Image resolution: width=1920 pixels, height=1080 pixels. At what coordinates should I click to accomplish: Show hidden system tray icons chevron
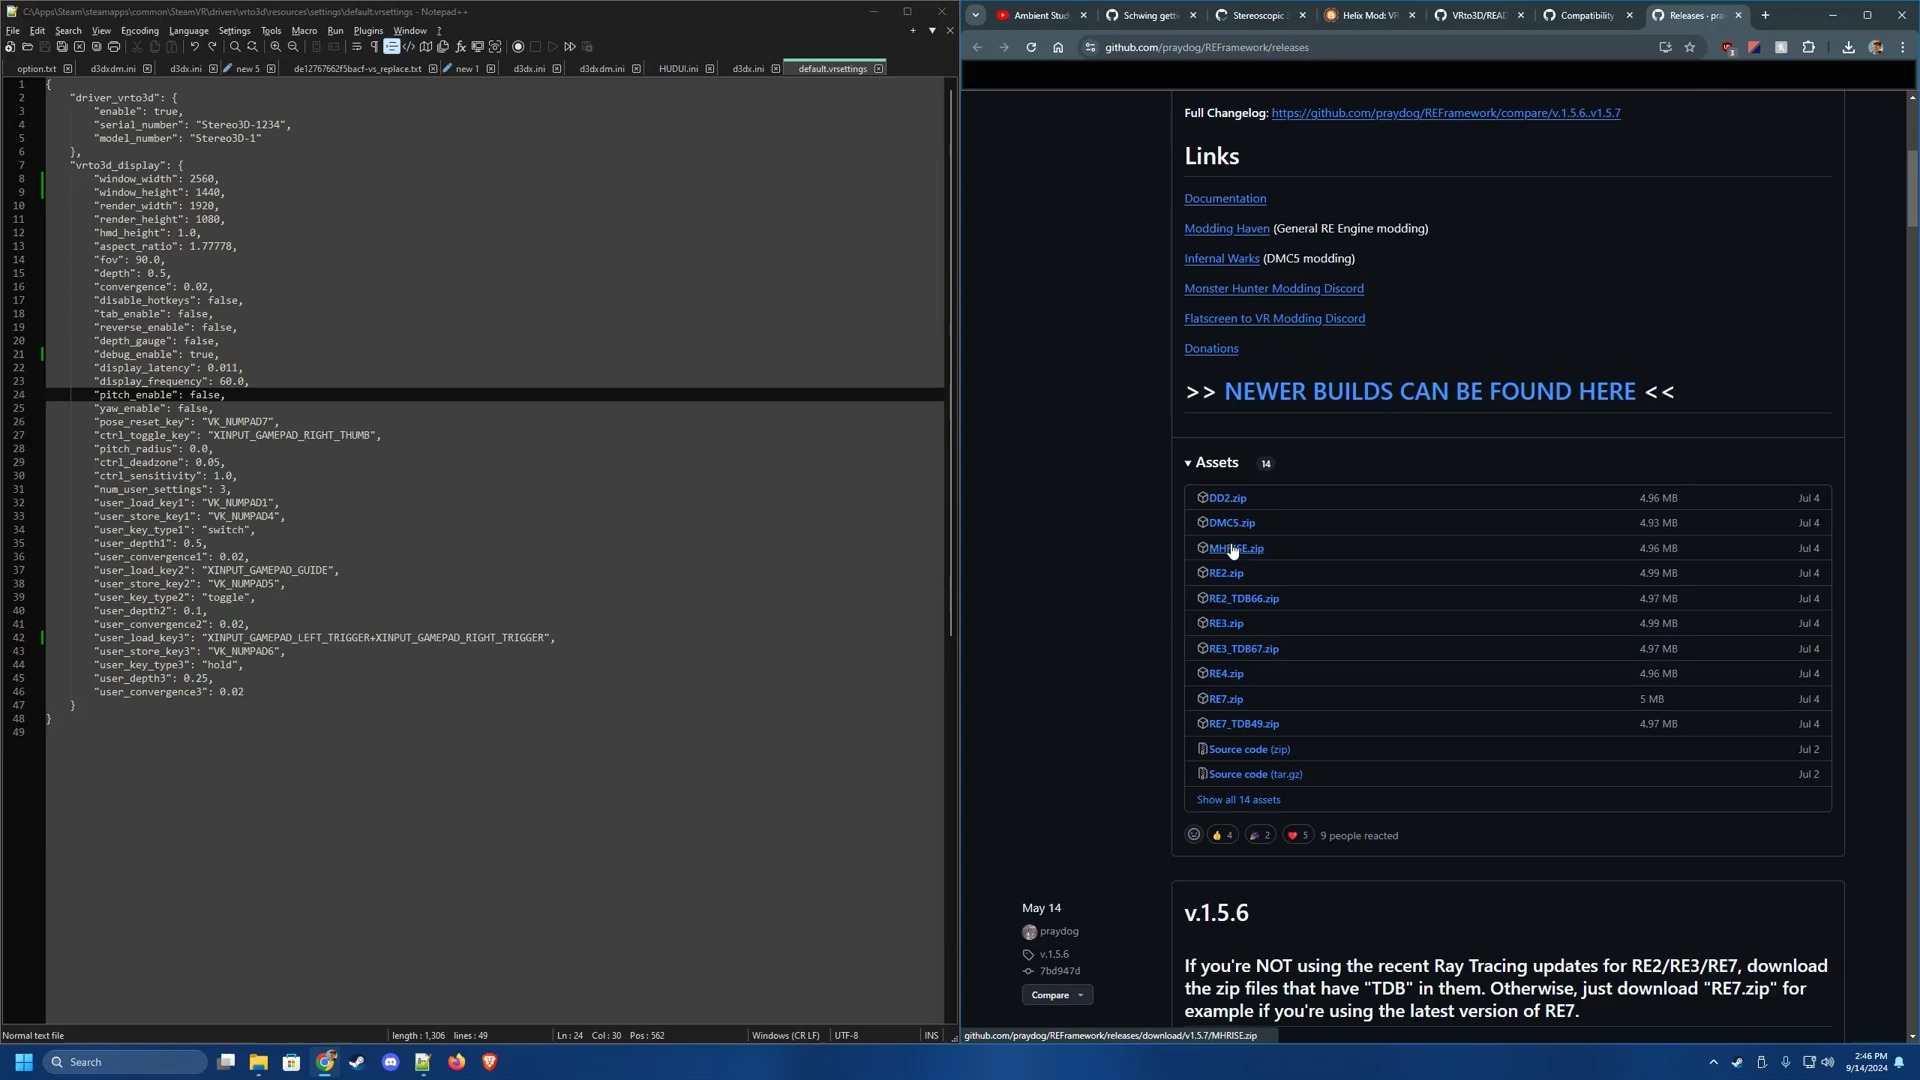pyautogui.click(x=1713, y=1063)
